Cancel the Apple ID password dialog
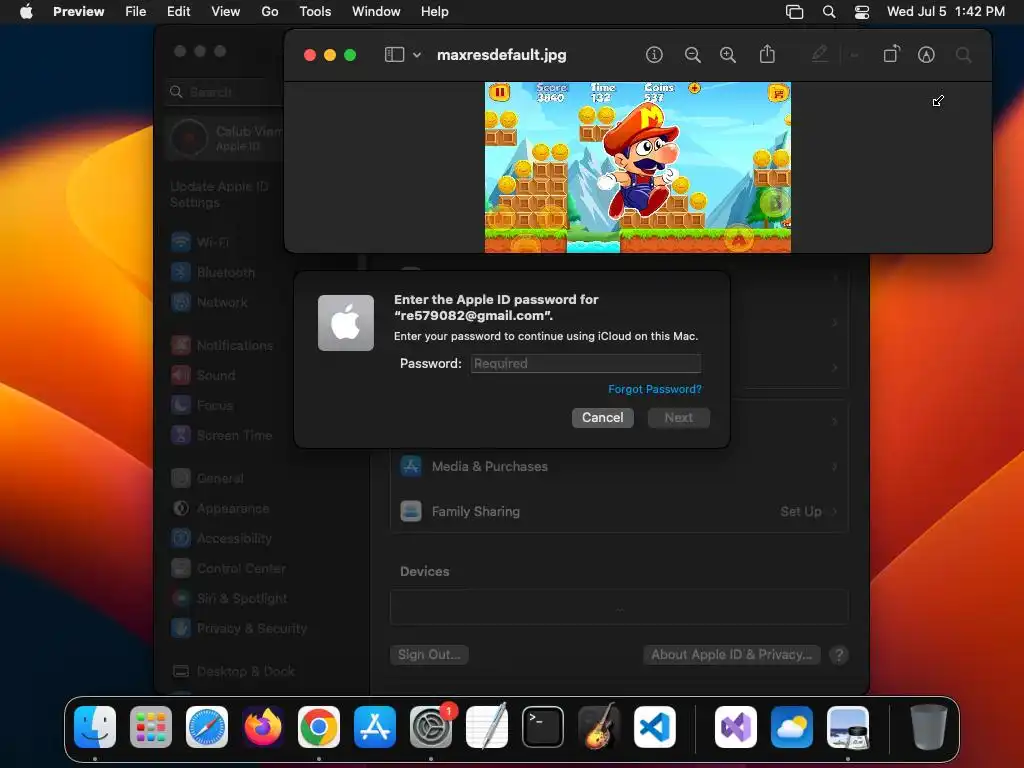Image resolution: width=1024 pixels, height=768 pixels. click(602, 418)
